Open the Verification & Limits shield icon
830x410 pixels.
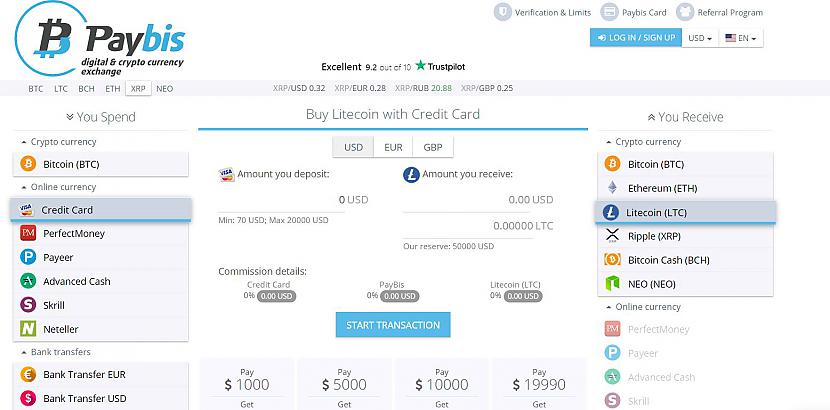coord(502,12)
